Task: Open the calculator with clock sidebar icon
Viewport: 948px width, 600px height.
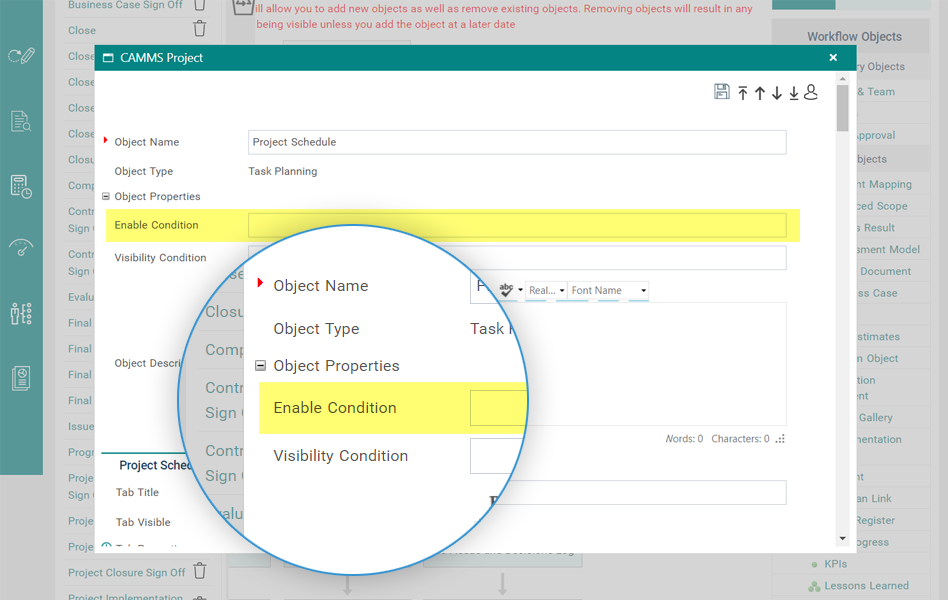Action: (x=21, y=186)
